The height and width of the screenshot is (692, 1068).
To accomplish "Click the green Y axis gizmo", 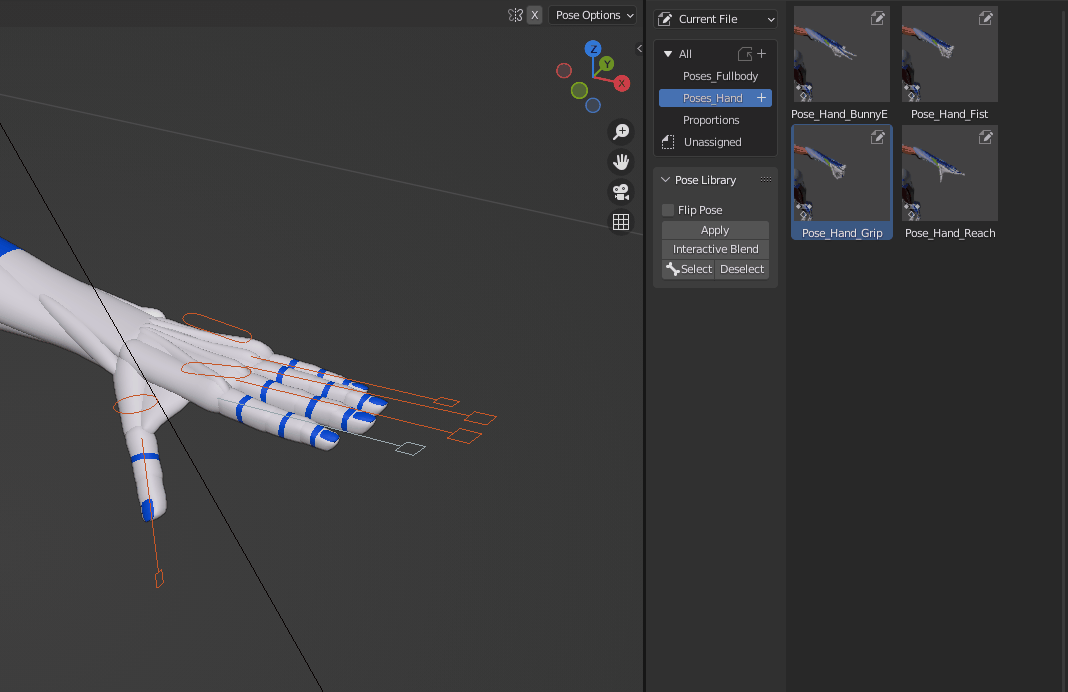I will (606, 64).
